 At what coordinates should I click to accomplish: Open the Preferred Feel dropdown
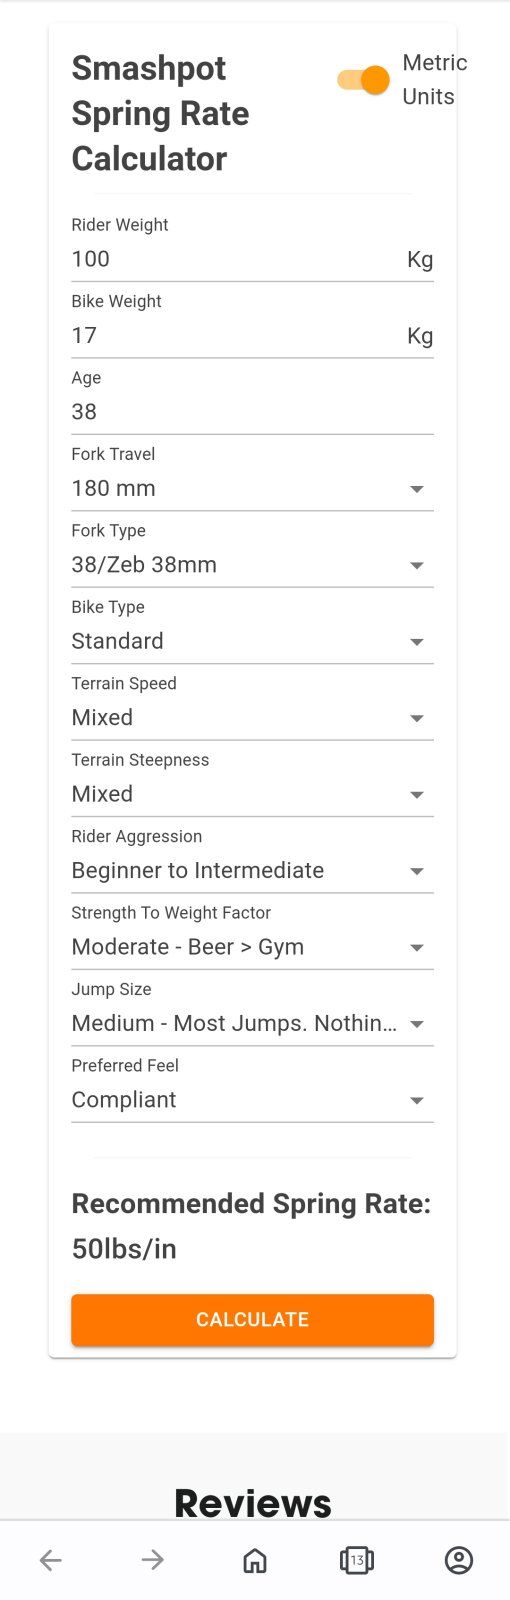coord(252,1100)
